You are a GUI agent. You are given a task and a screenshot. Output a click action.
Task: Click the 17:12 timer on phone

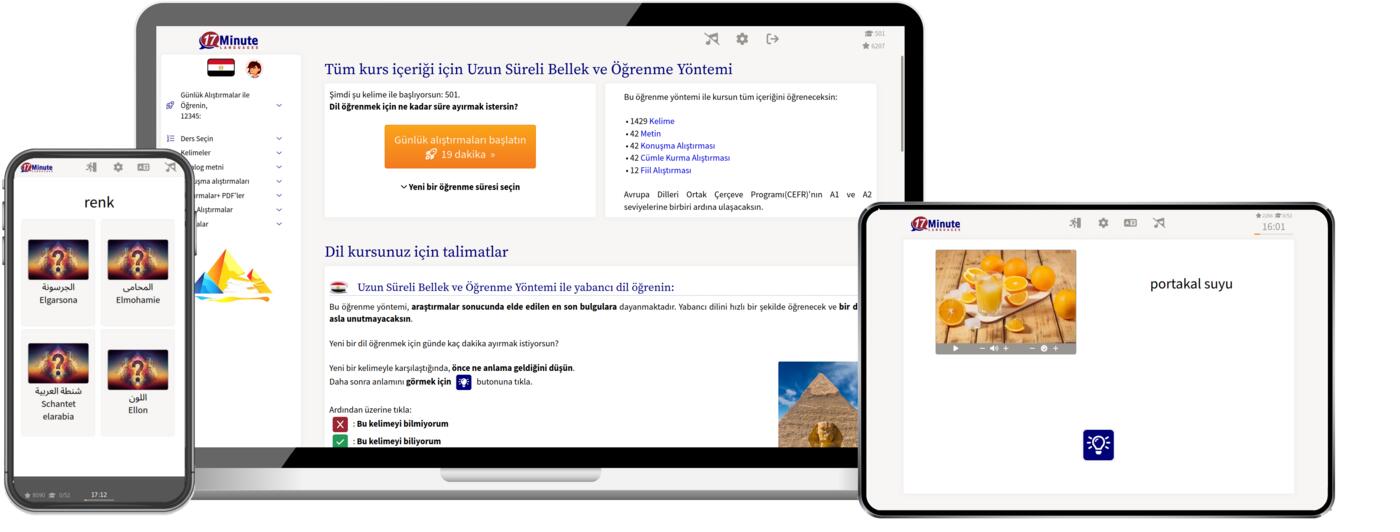pyautogui.click(x=99, y=494)
